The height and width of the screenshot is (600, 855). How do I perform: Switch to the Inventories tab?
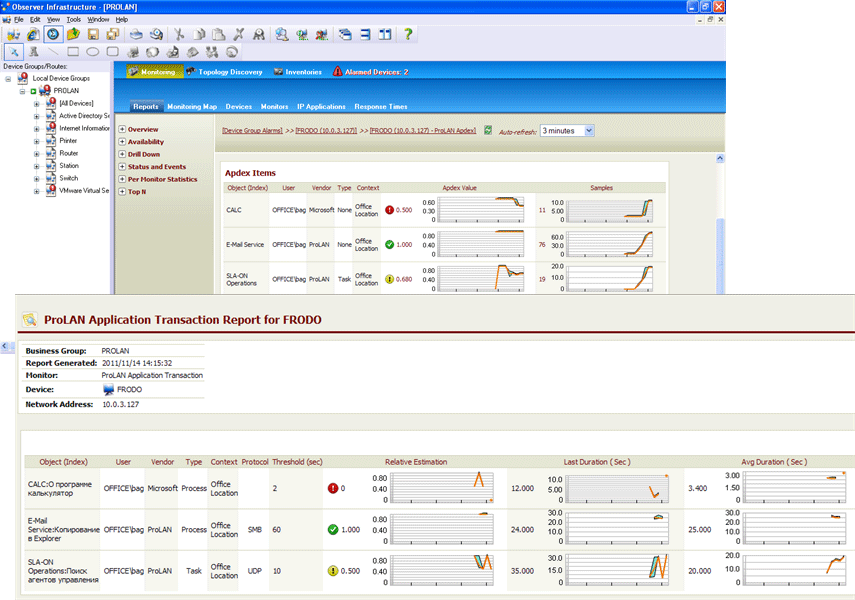(298, 71)
